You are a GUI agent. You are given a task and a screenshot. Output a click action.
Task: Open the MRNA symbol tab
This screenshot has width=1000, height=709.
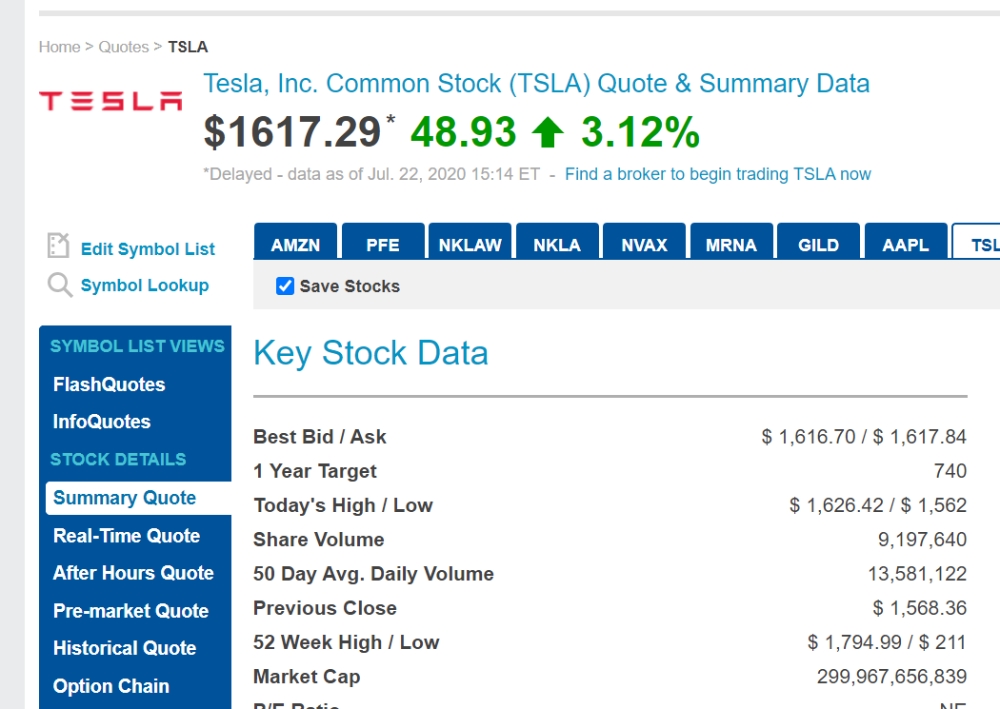pyautogui.click(x=731, y=245)
